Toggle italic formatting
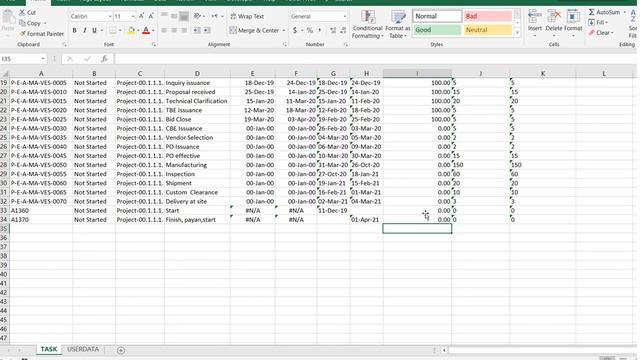640x360 pixels. [84, 30]
